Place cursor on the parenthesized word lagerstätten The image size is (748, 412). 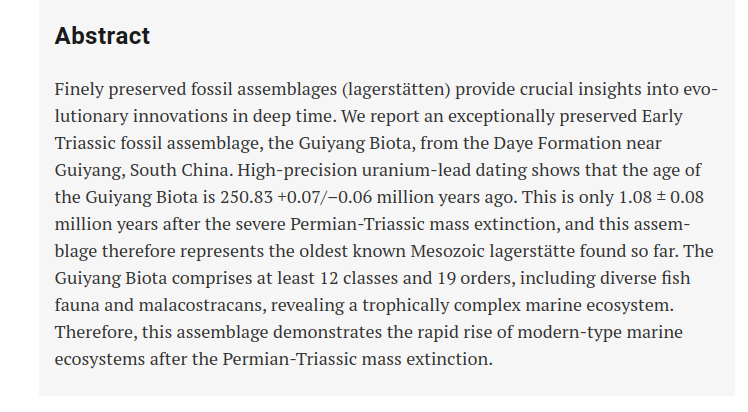click(x=396, y=90)
